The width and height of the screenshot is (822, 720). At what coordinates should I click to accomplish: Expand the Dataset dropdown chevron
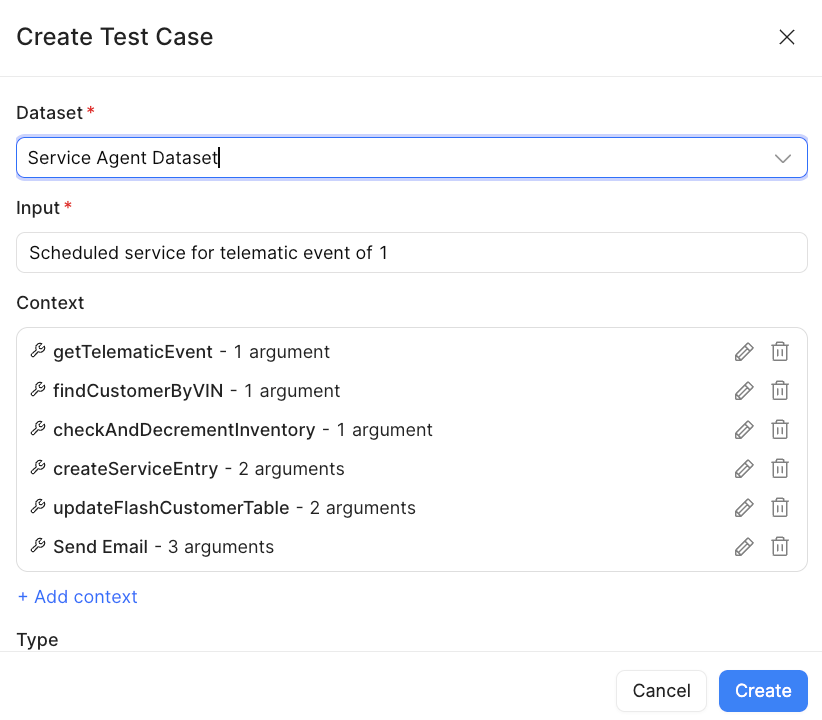(783, 158)
